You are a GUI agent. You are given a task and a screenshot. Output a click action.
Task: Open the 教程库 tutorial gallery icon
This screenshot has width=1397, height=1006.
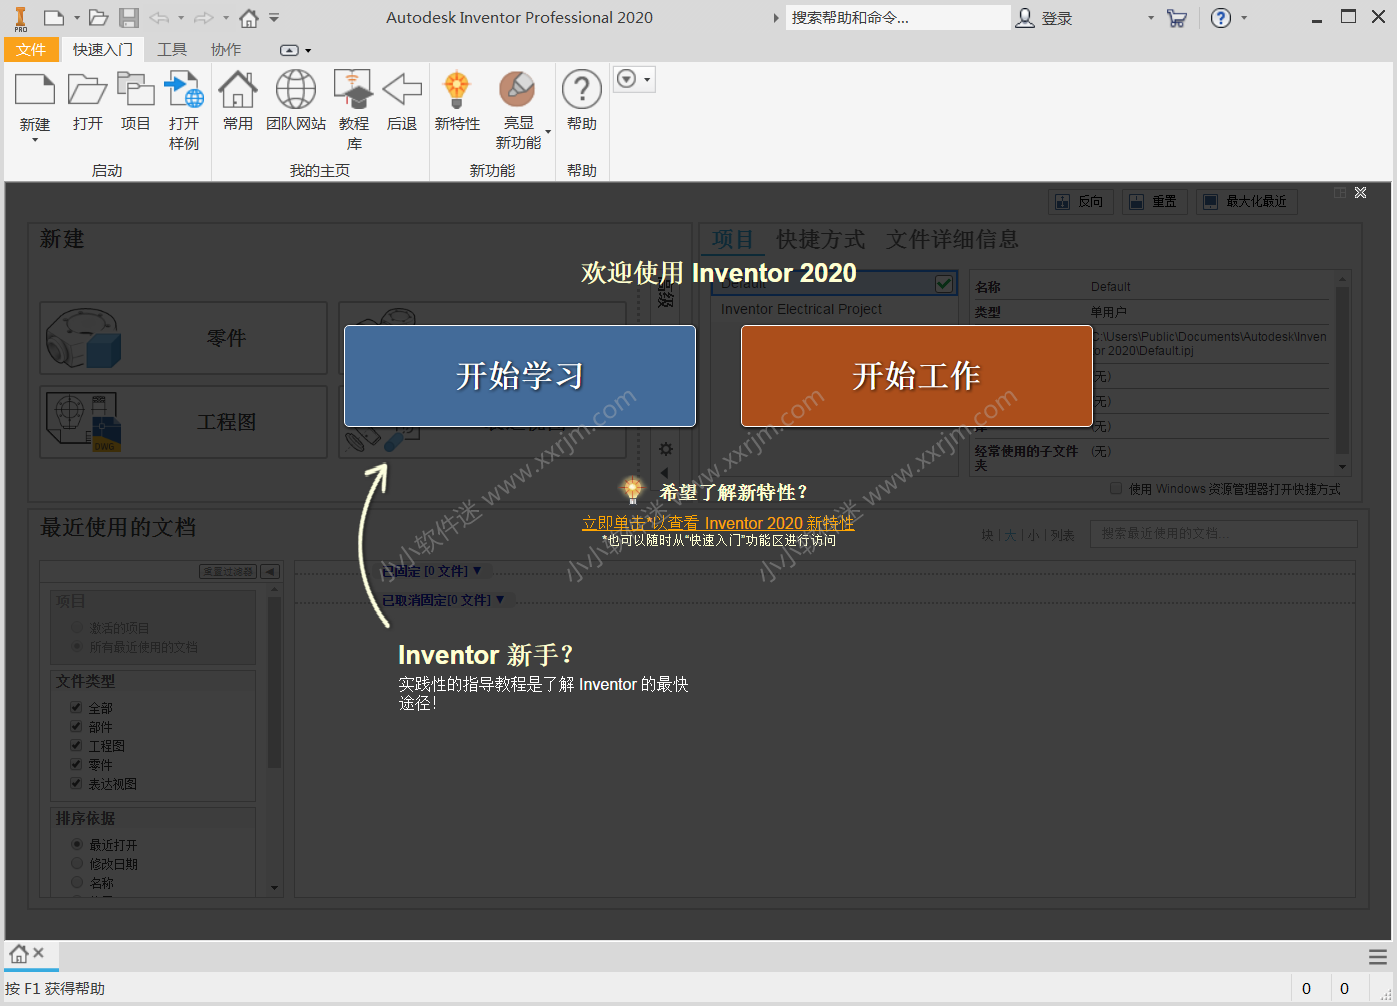[x=354, y=90]
